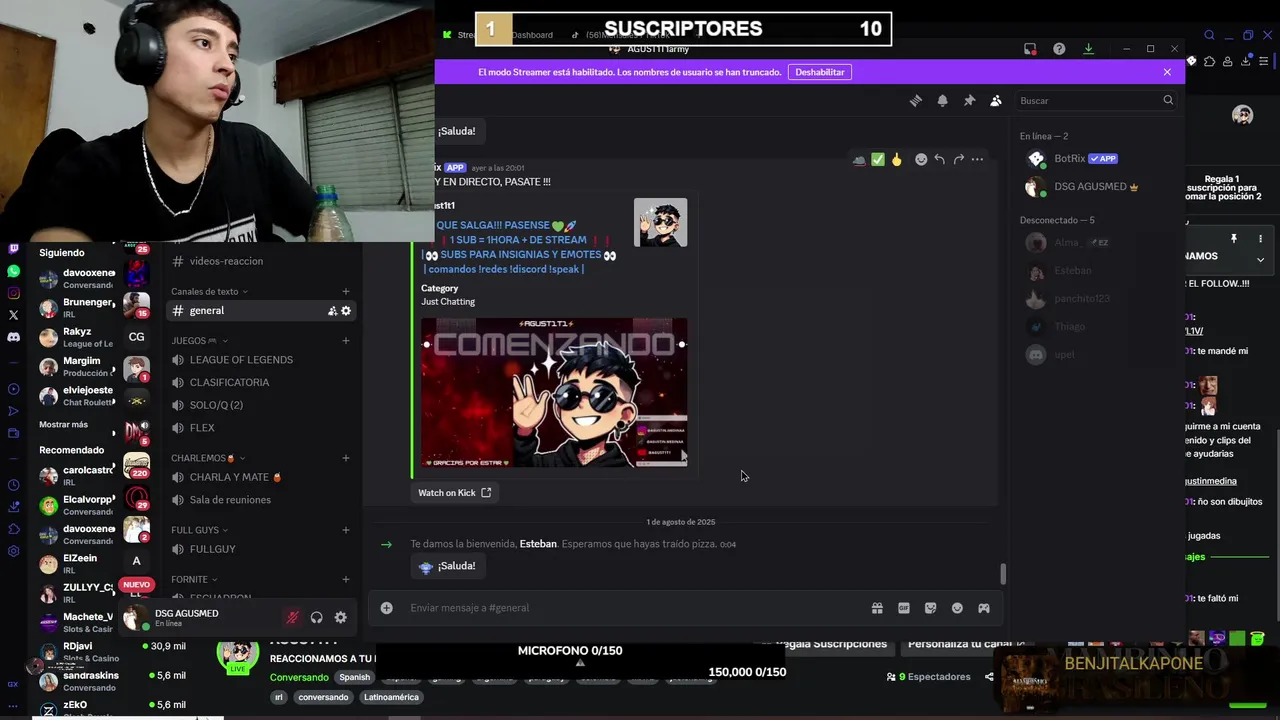
Task: Collapse the FULL GUYS category
Action: tap(200, 530)
